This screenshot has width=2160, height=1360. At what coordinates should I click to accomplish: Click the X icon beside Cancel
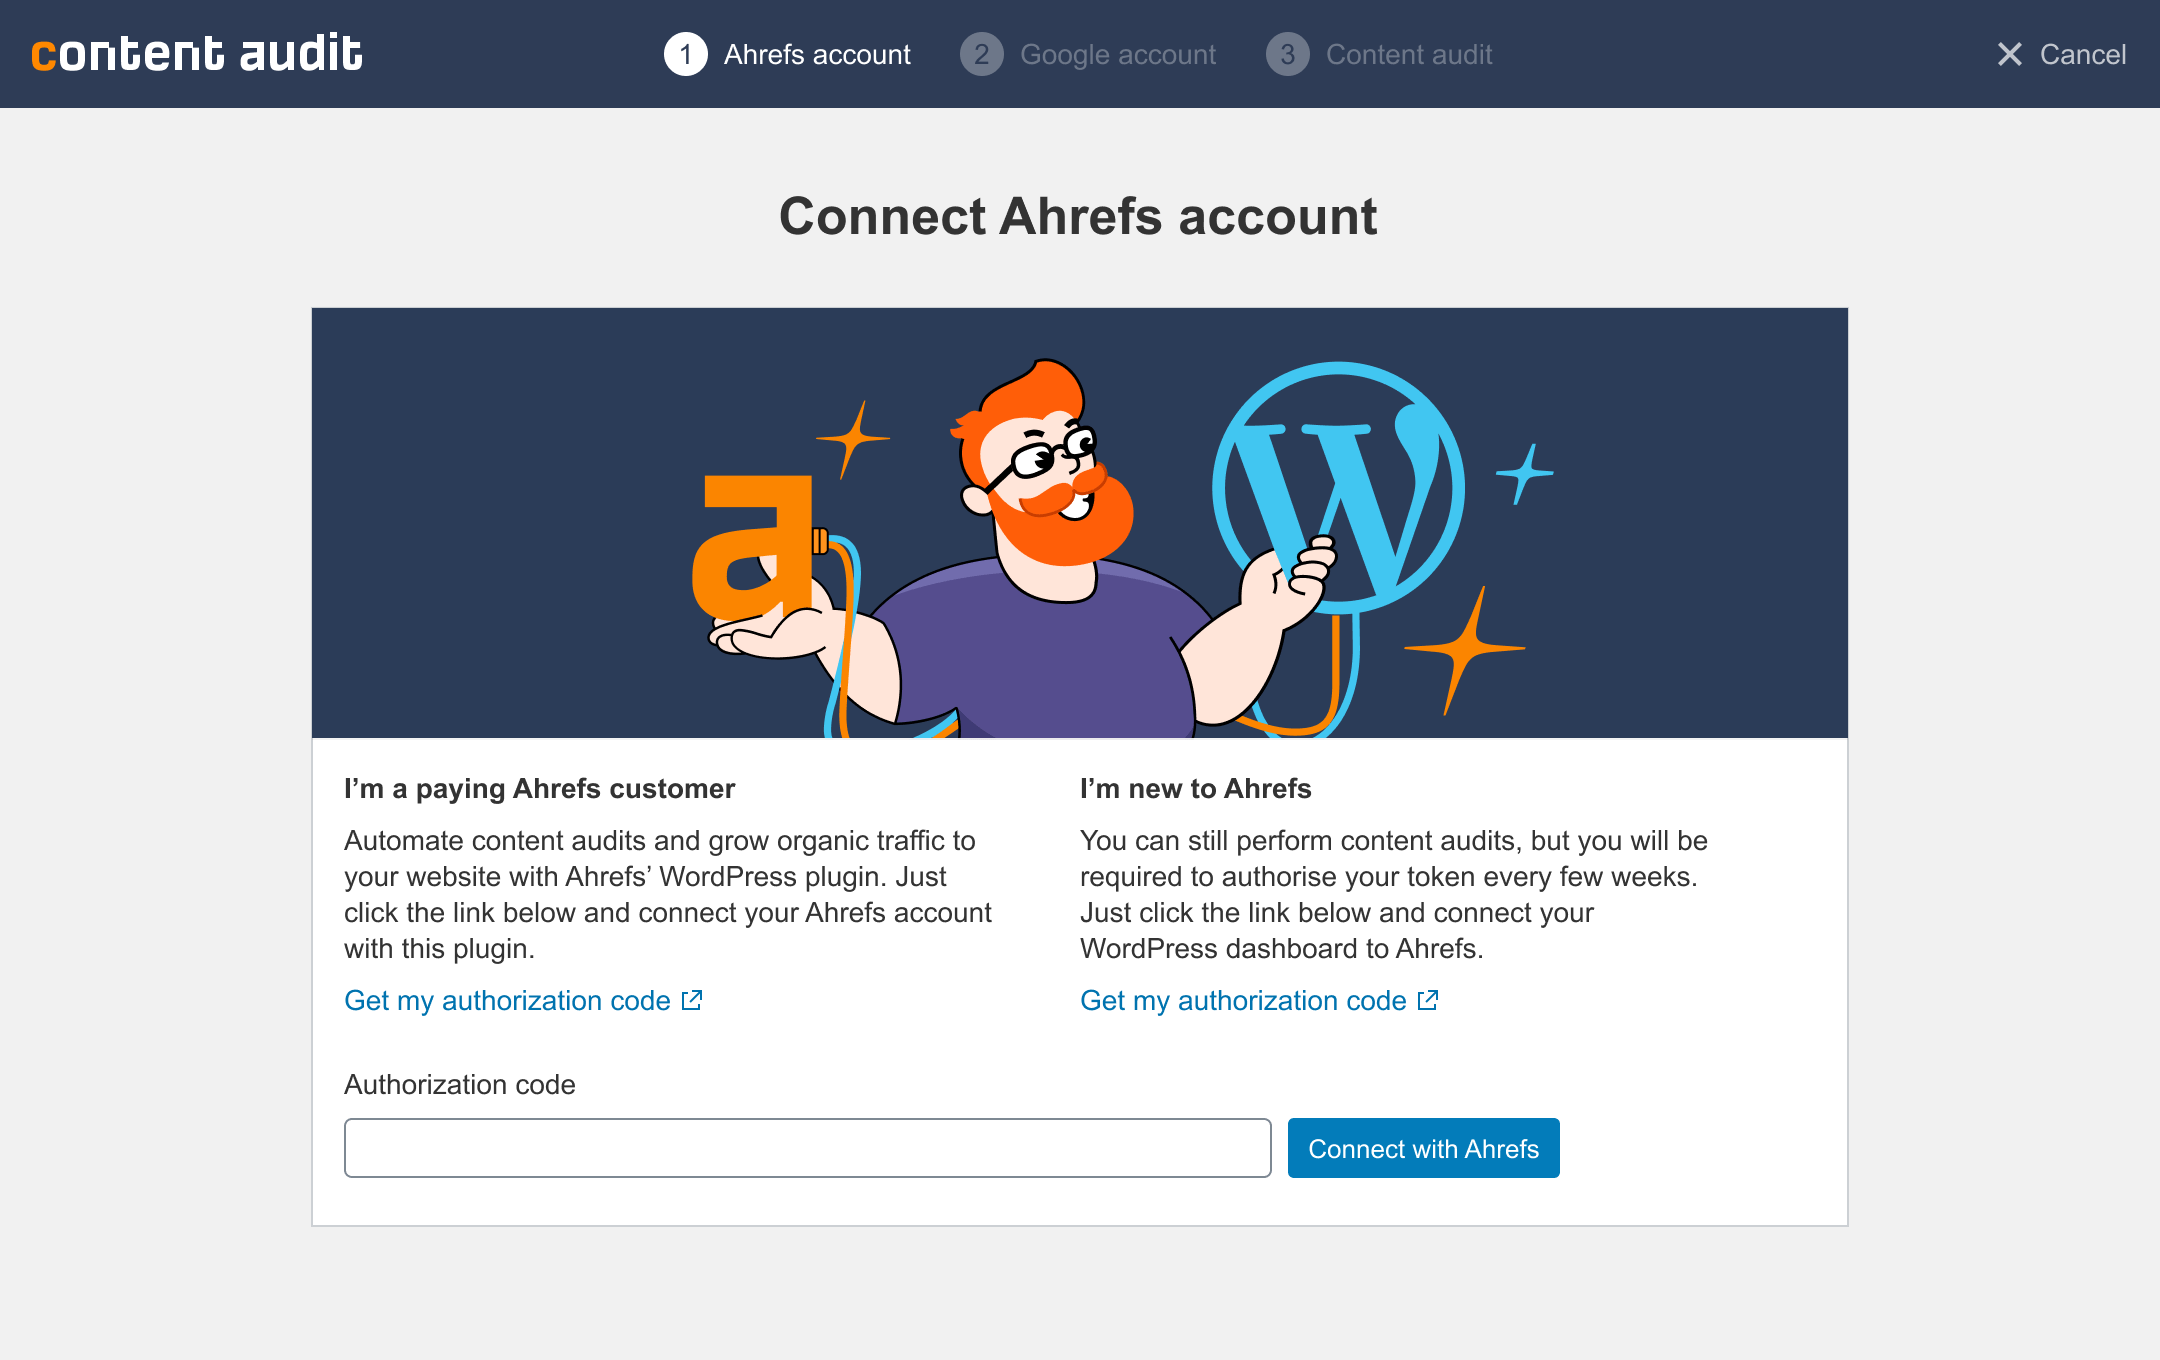pos(2009,54)
